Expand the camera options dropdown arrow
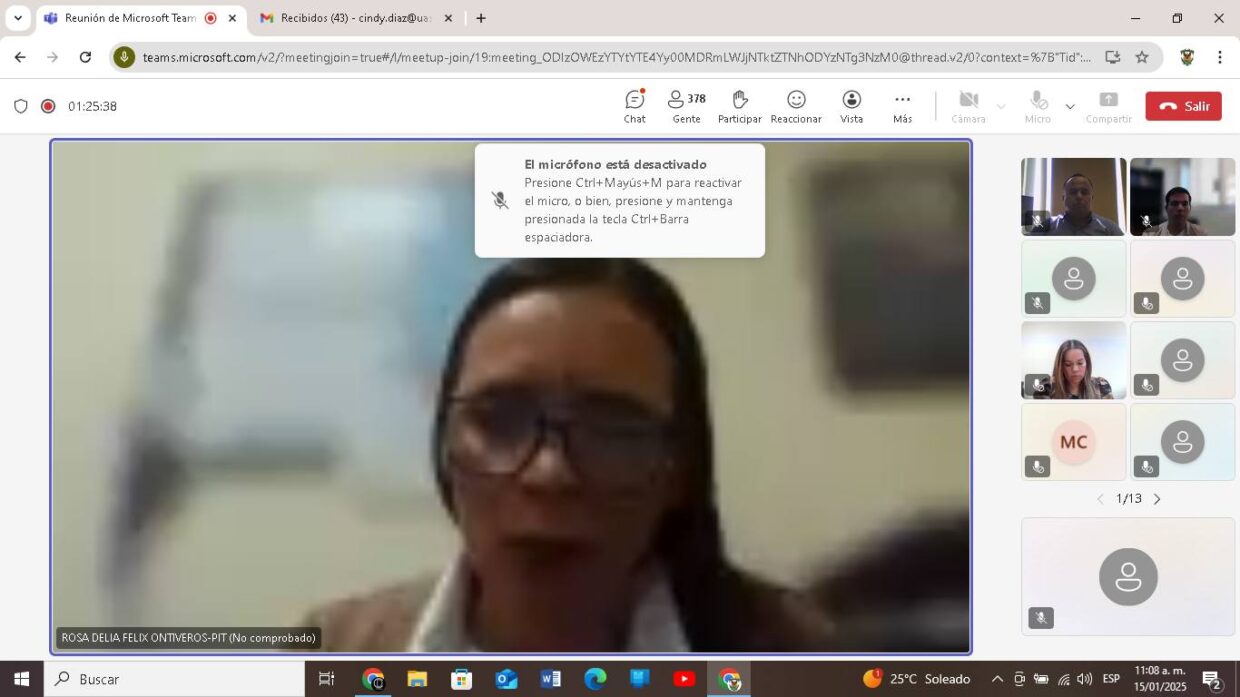Viewport: 1240px width, 697px height. point(1001,106)
